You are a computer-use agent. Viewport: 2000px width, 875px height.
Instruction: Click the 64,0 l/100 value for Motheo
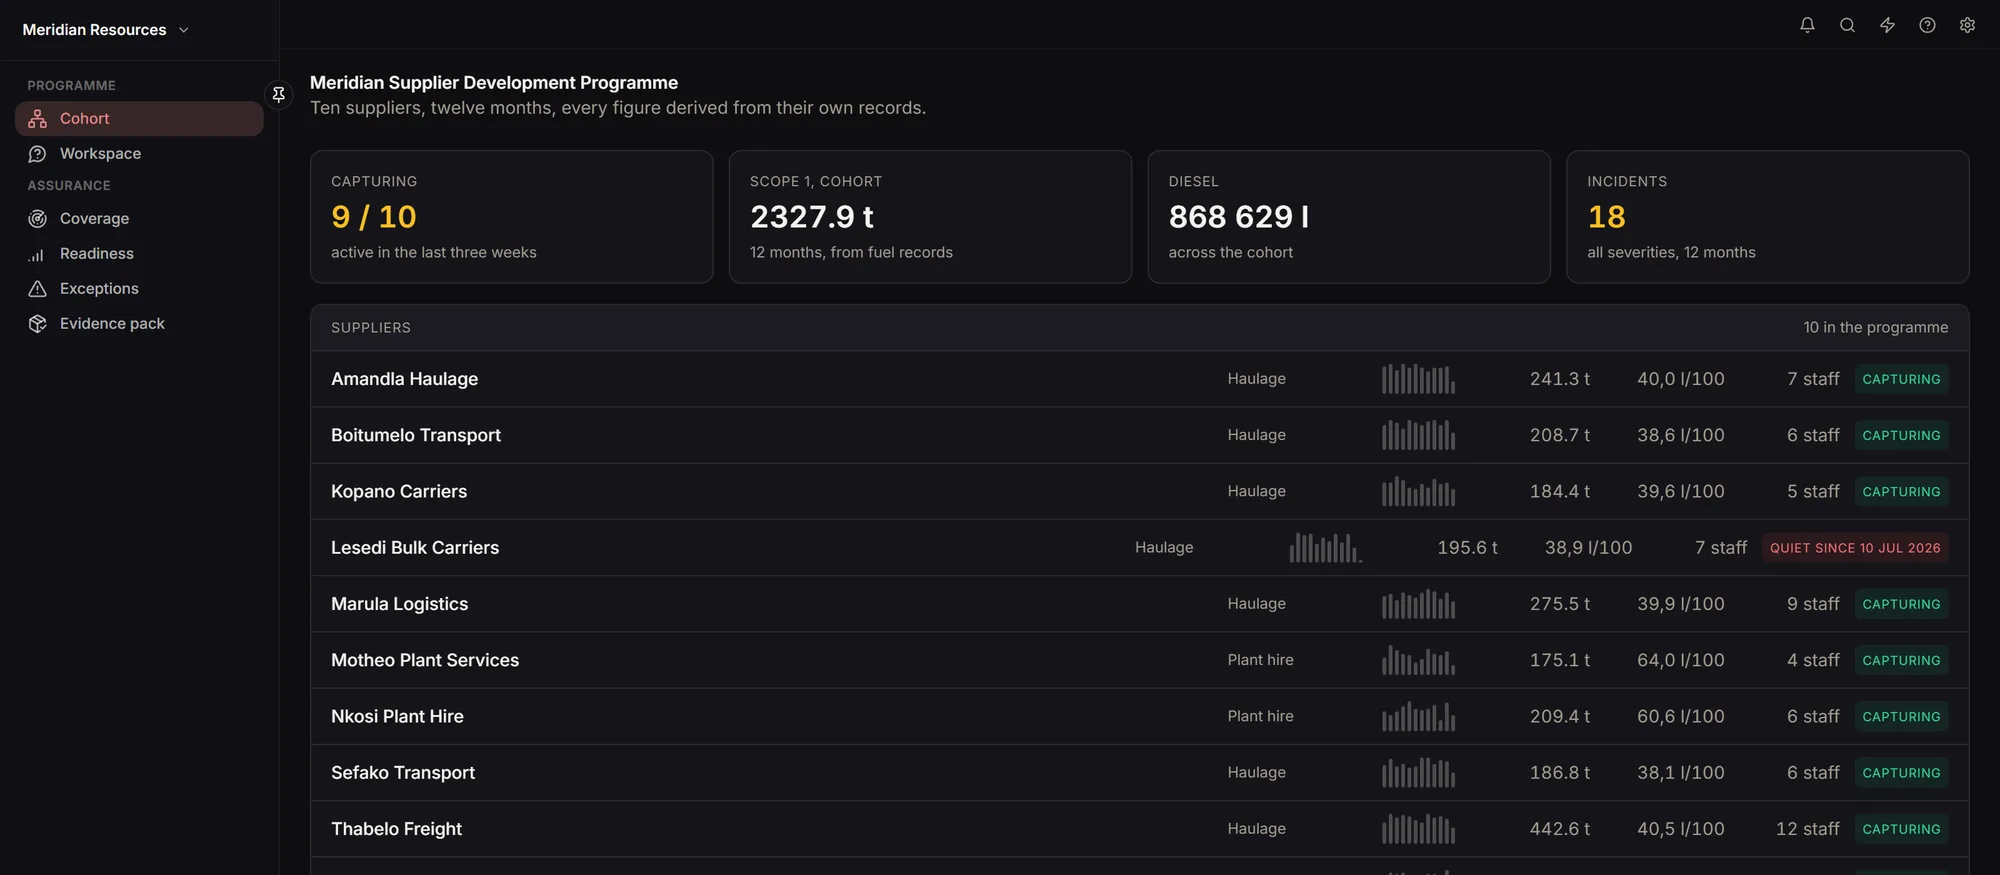pyautogui.click(x=1680, y=660)
